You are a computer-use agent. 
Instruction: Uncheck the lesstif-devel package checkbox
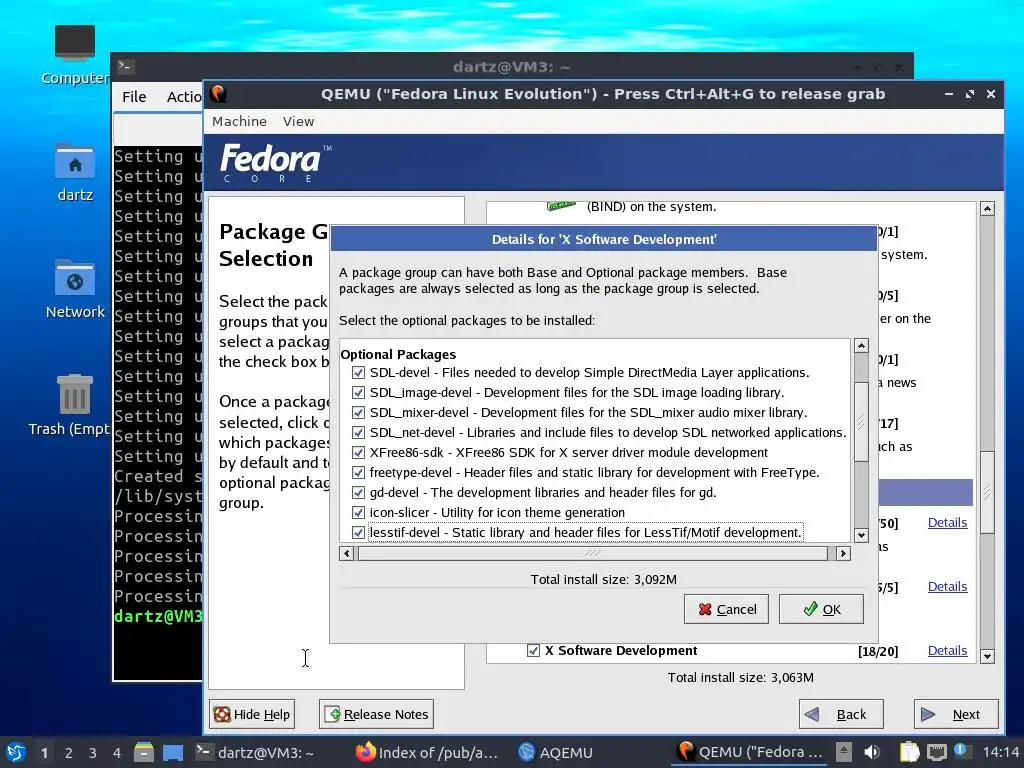coord(358,533)
